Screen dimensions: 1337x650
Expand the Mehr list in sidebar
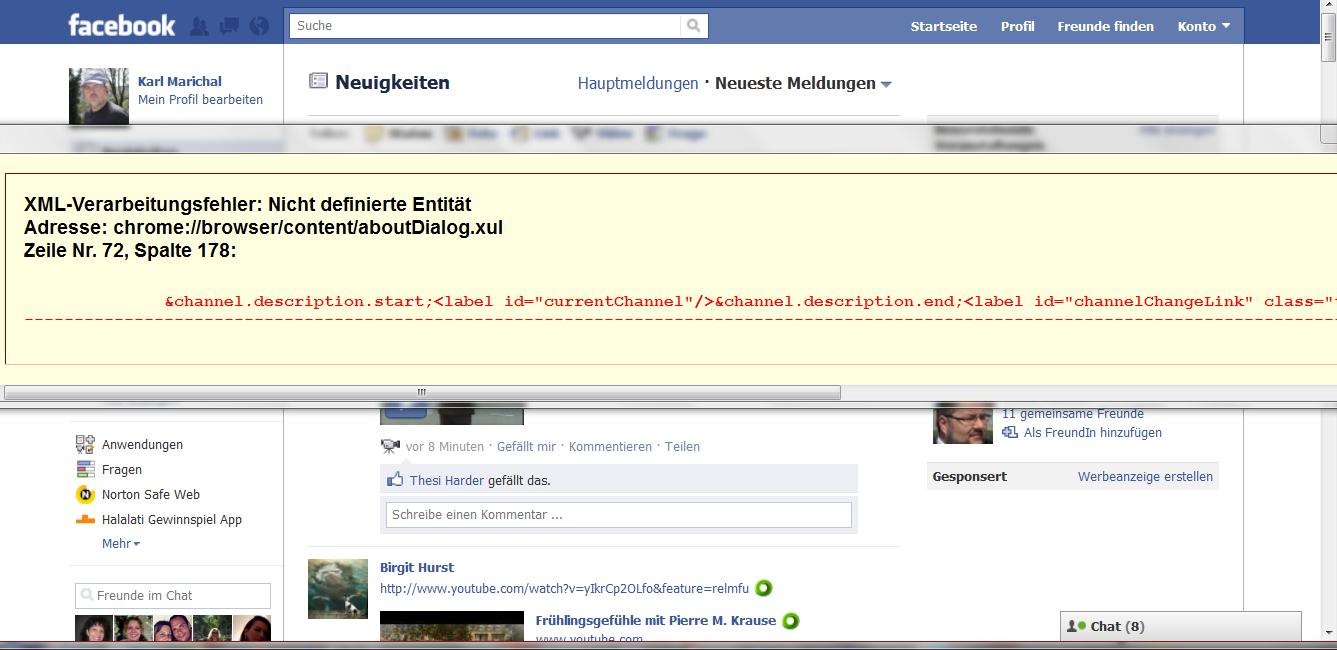pyautogui.click(x=121, y=543)
